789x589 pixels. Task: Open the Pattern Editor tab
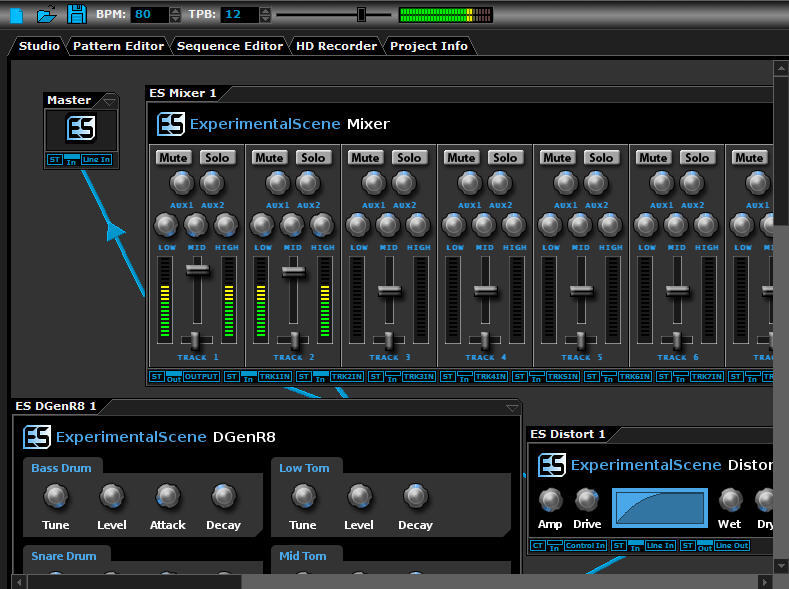pos(118,46)
